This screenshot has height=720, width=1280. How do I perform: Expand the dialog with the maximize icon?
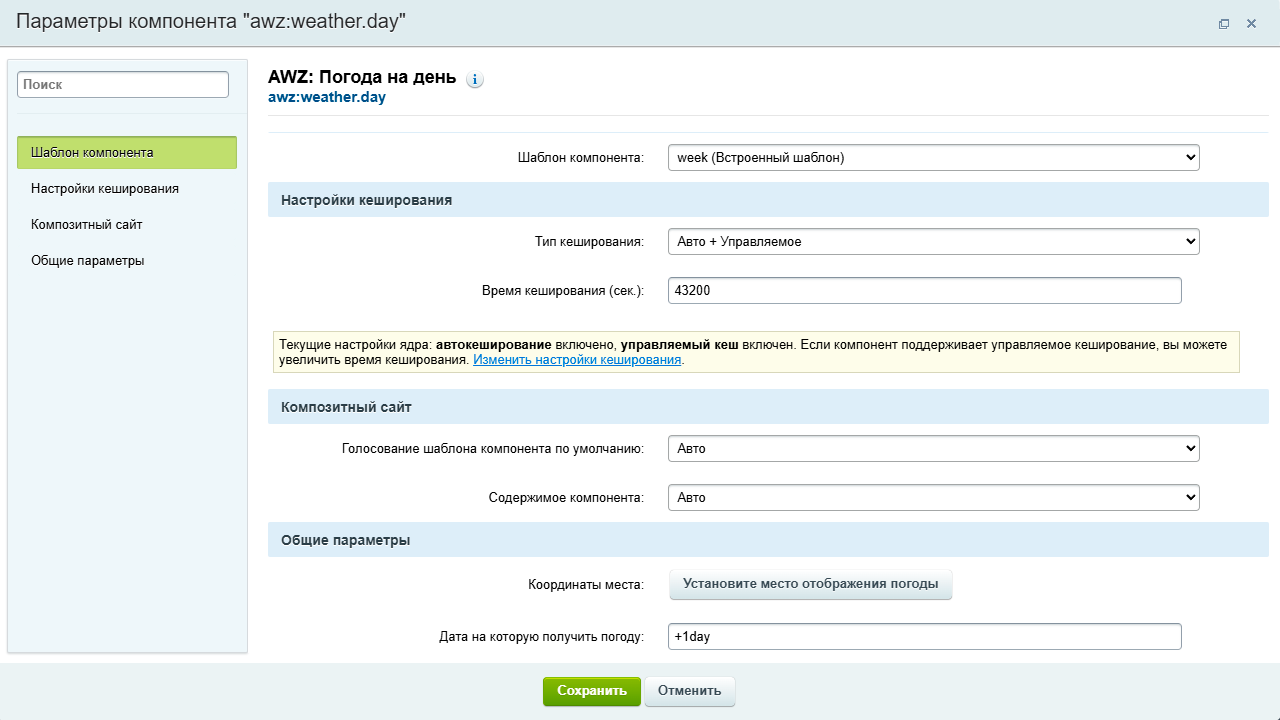point(1223,24)
